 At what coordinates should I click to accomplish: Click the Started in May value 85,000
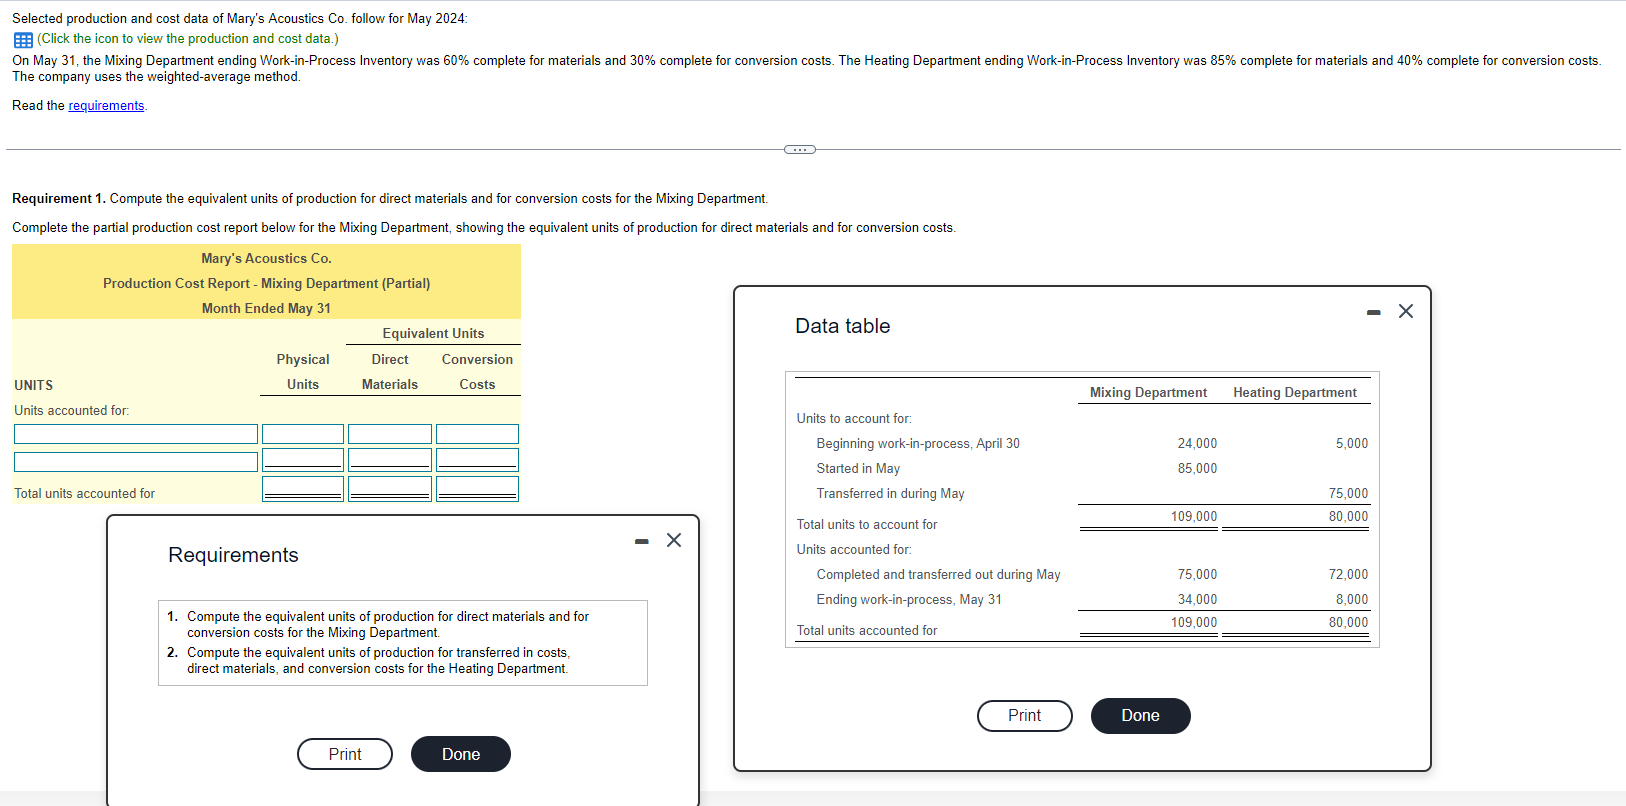pos(1197,469)
